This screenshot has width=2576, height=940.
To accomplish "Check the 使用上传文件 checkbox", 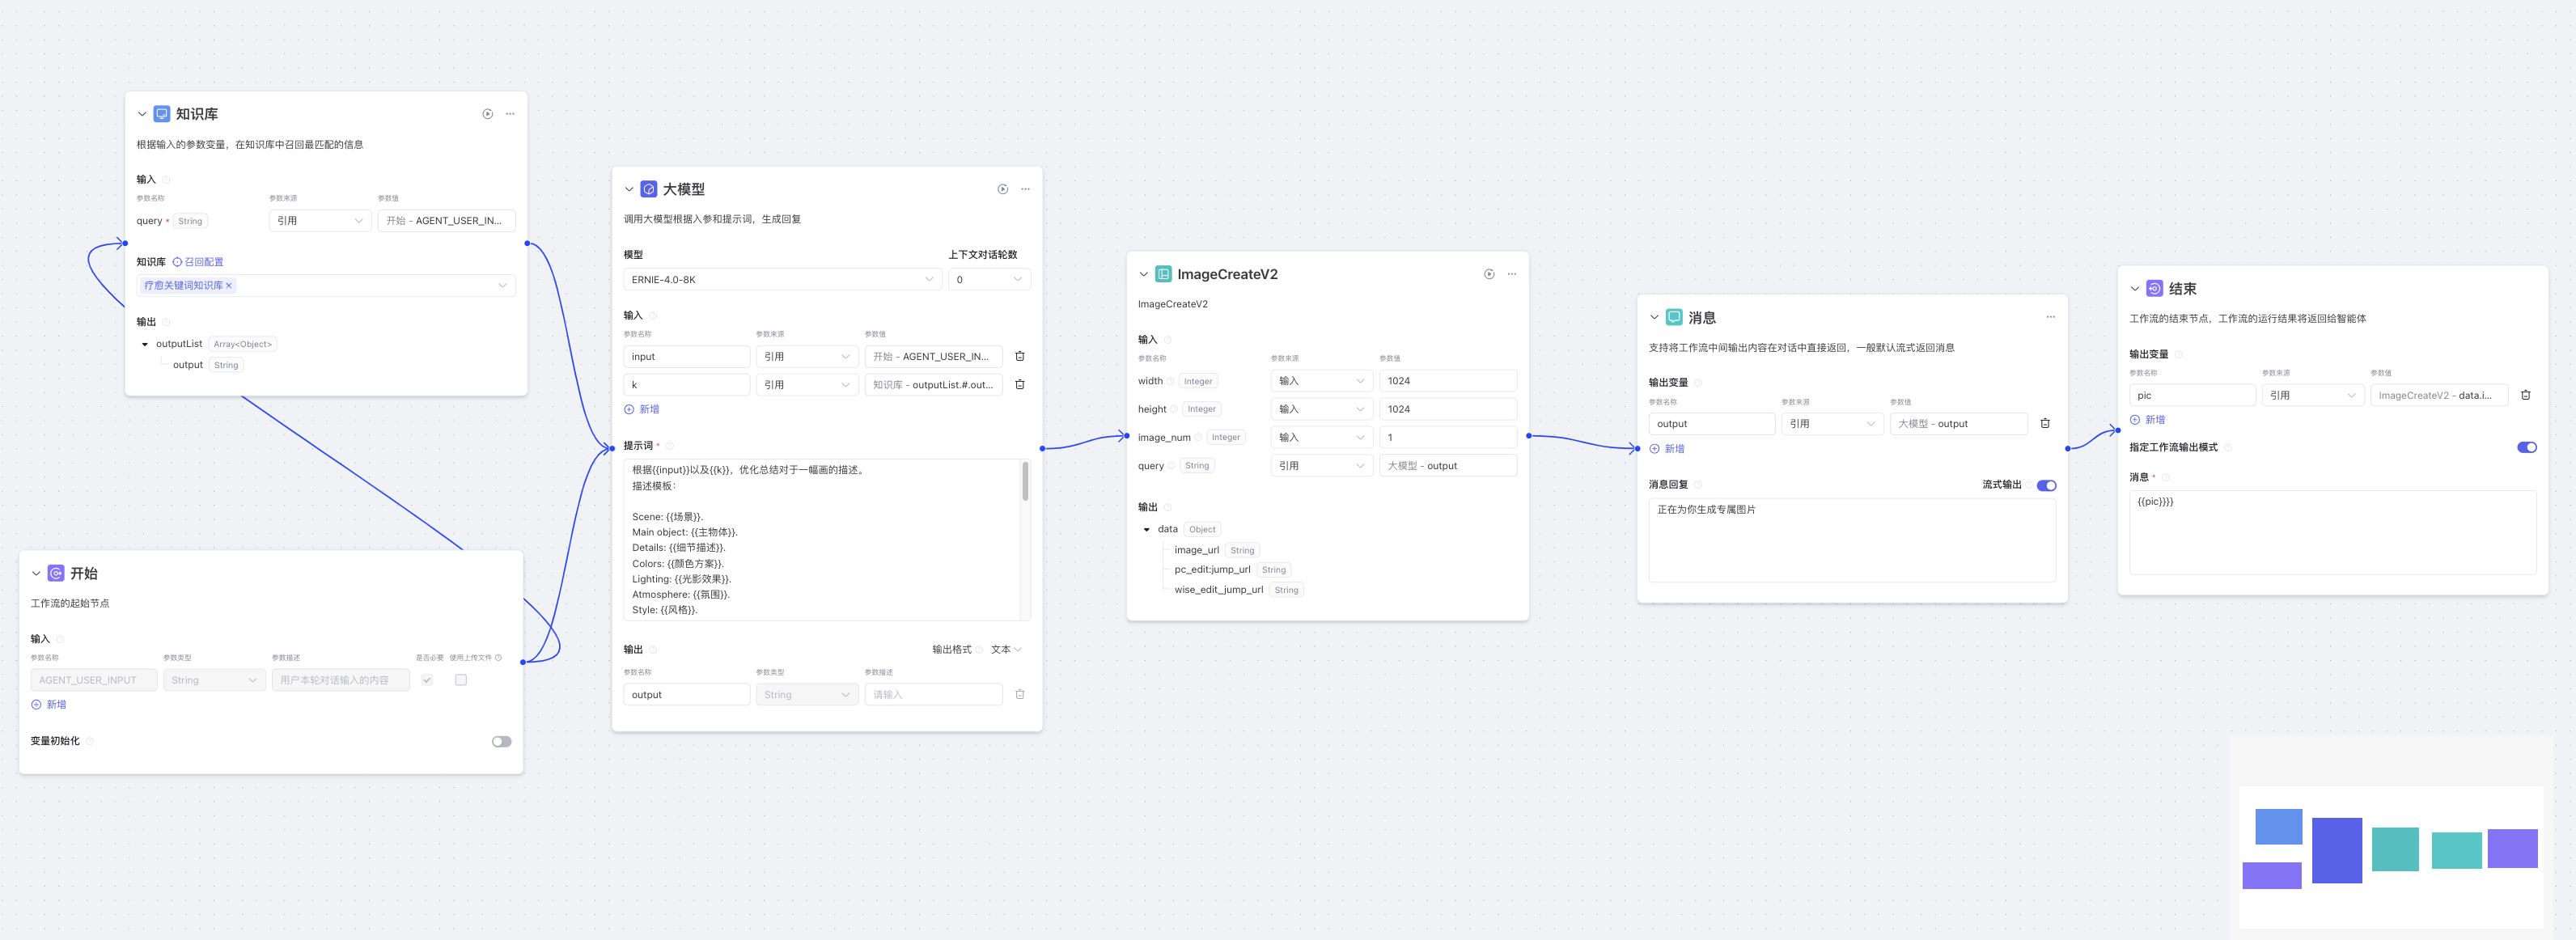I will pos(461,680).
